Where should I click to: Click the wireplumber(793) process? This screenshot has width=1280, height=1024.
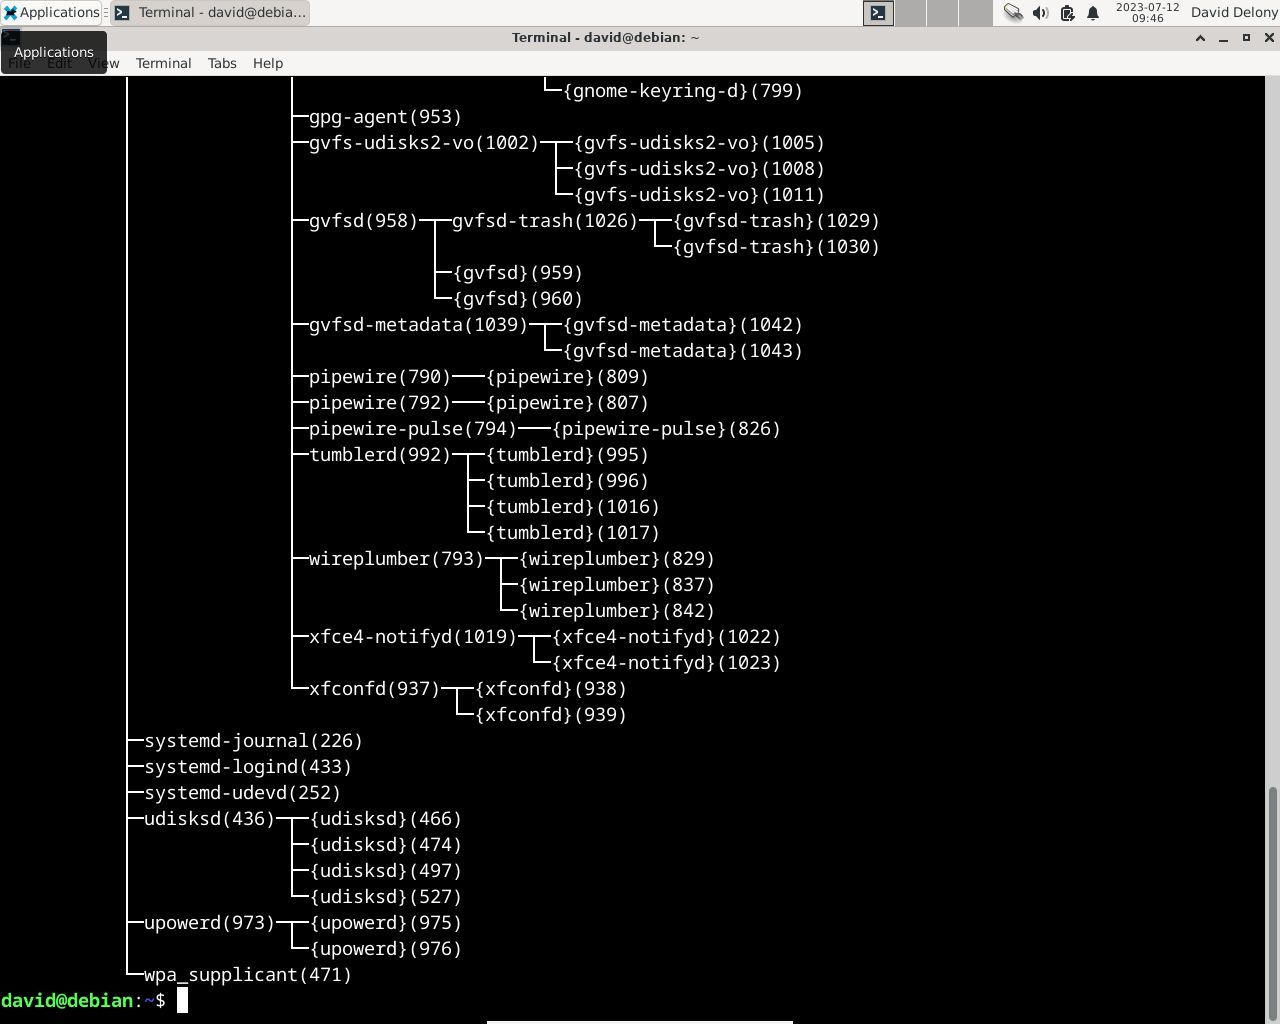tap(396, 559)
